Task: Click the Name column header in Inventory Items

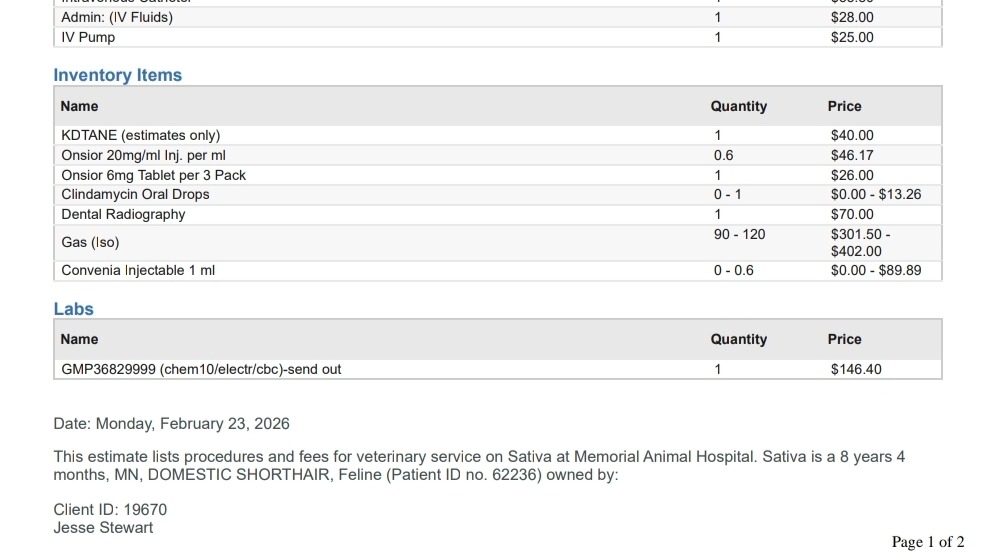Action: pyautogui.click(x=79, y=106)
